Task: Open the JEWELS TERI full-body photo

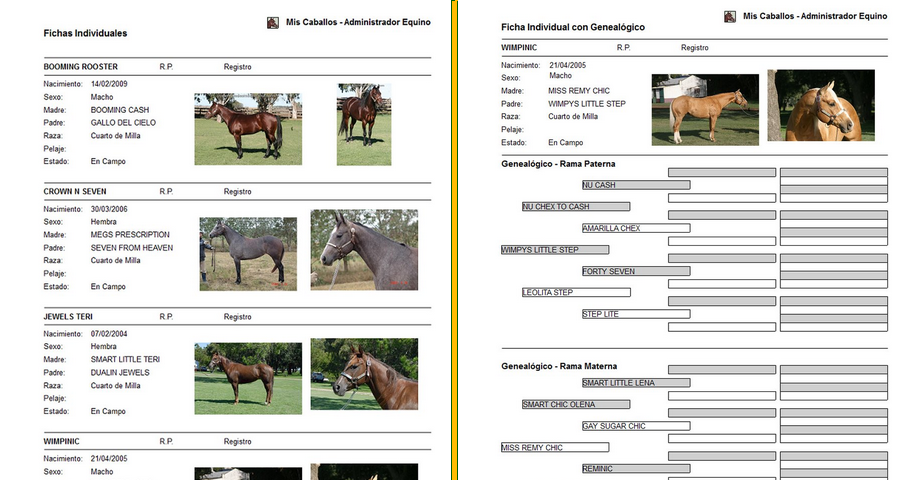Action: [248, 378]
